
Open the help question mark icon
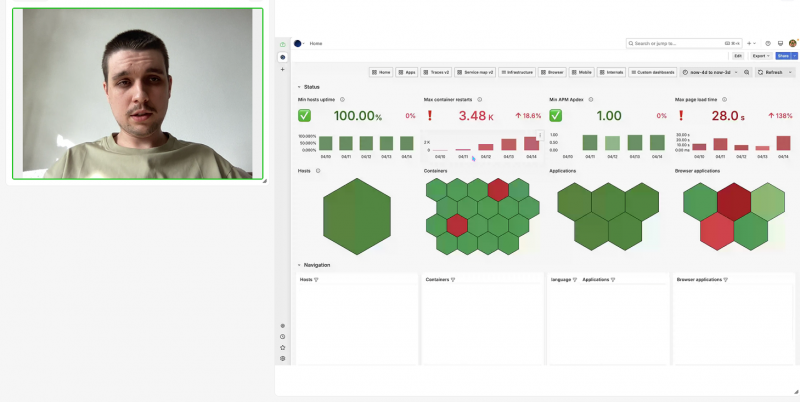(x=768, y=44)
